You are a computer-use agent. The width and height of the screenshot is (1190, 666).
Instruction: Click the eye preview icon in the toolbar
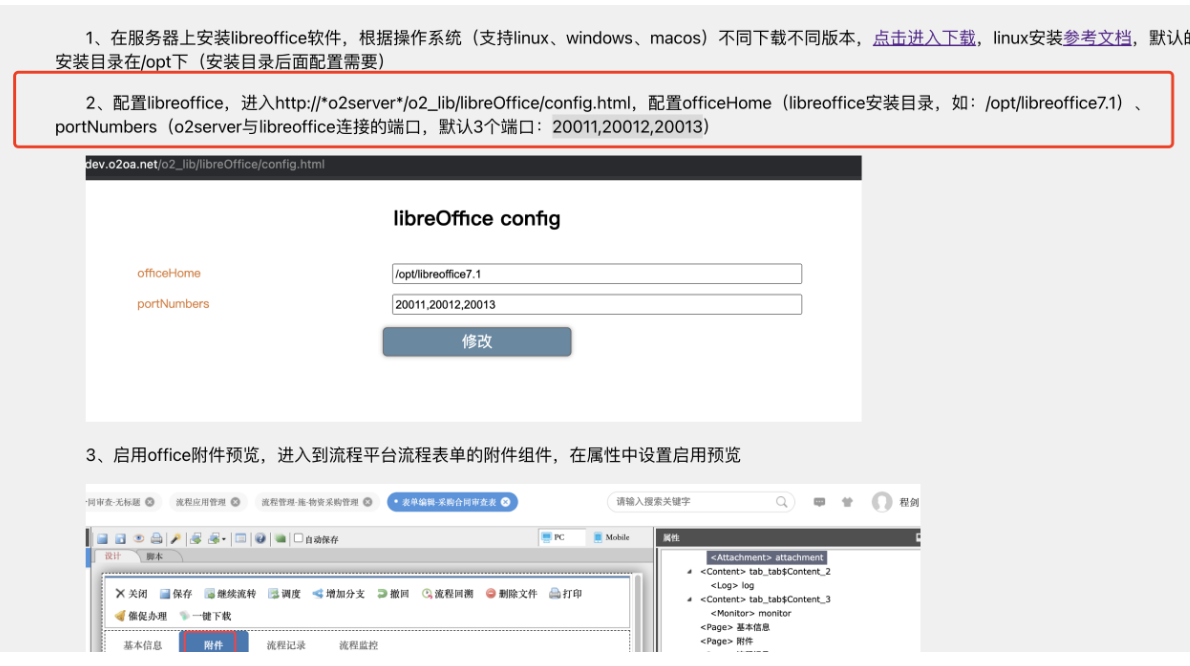139,539
